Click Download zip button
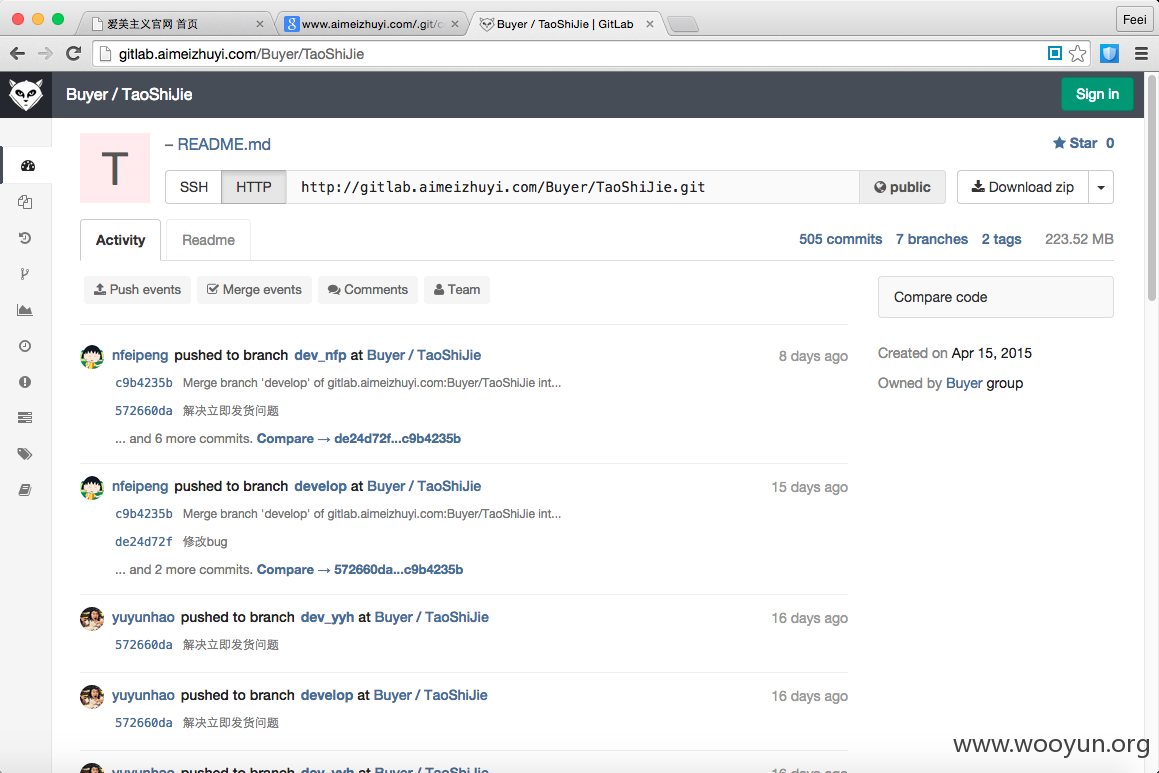The height and width of the screenshot is (773, 1159). click(x=1023, y=187)
